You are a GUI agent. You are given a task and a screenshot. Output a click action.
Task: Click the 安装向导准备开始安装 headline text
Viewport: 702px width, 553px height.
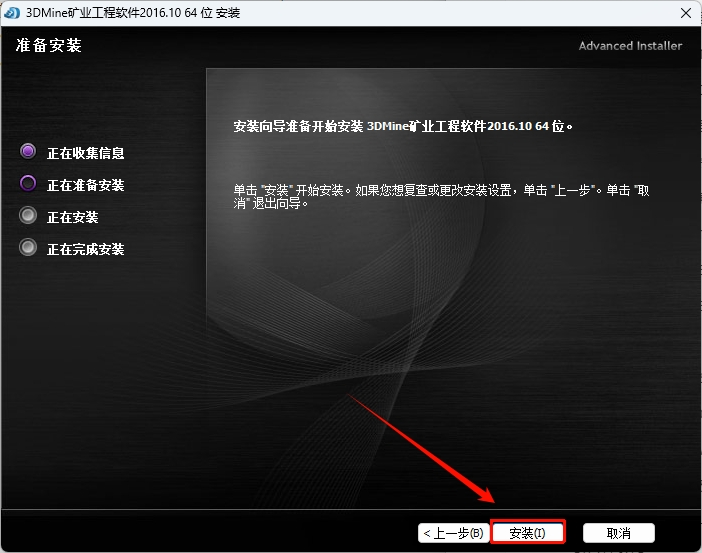(x=403, y=126)
